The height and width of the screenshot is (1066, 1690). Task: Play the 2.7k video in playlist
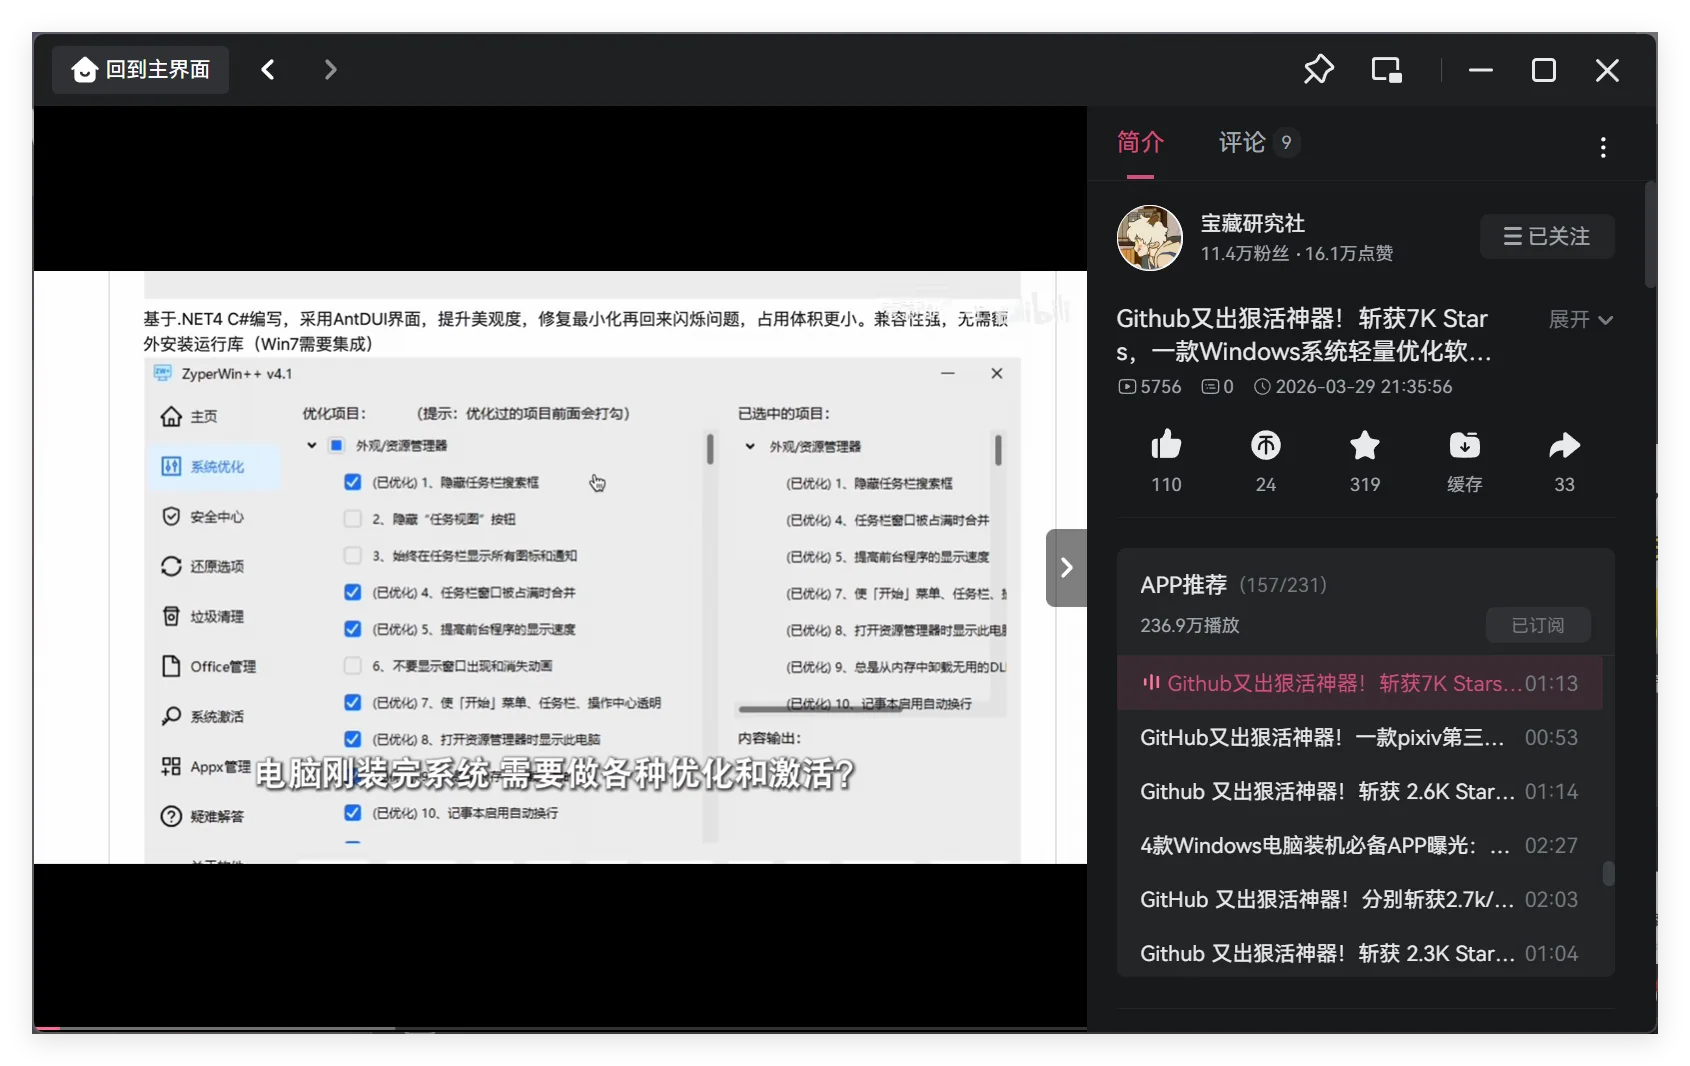pyautogui.click(x=1360, y=900)
